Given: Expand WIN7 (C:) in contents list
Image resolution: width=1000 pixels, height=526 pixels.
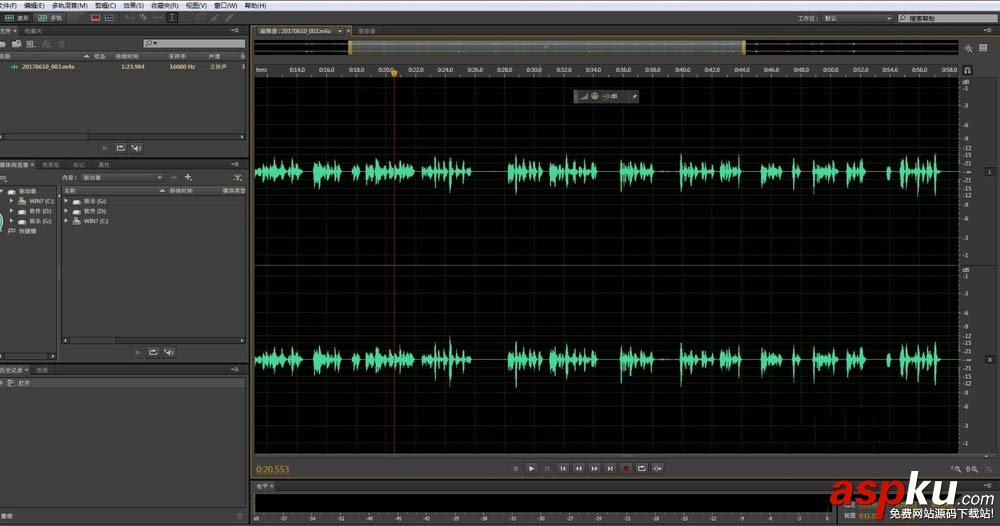Looking at the screenshot, I should pyautogui.click(x=66, y=221).
